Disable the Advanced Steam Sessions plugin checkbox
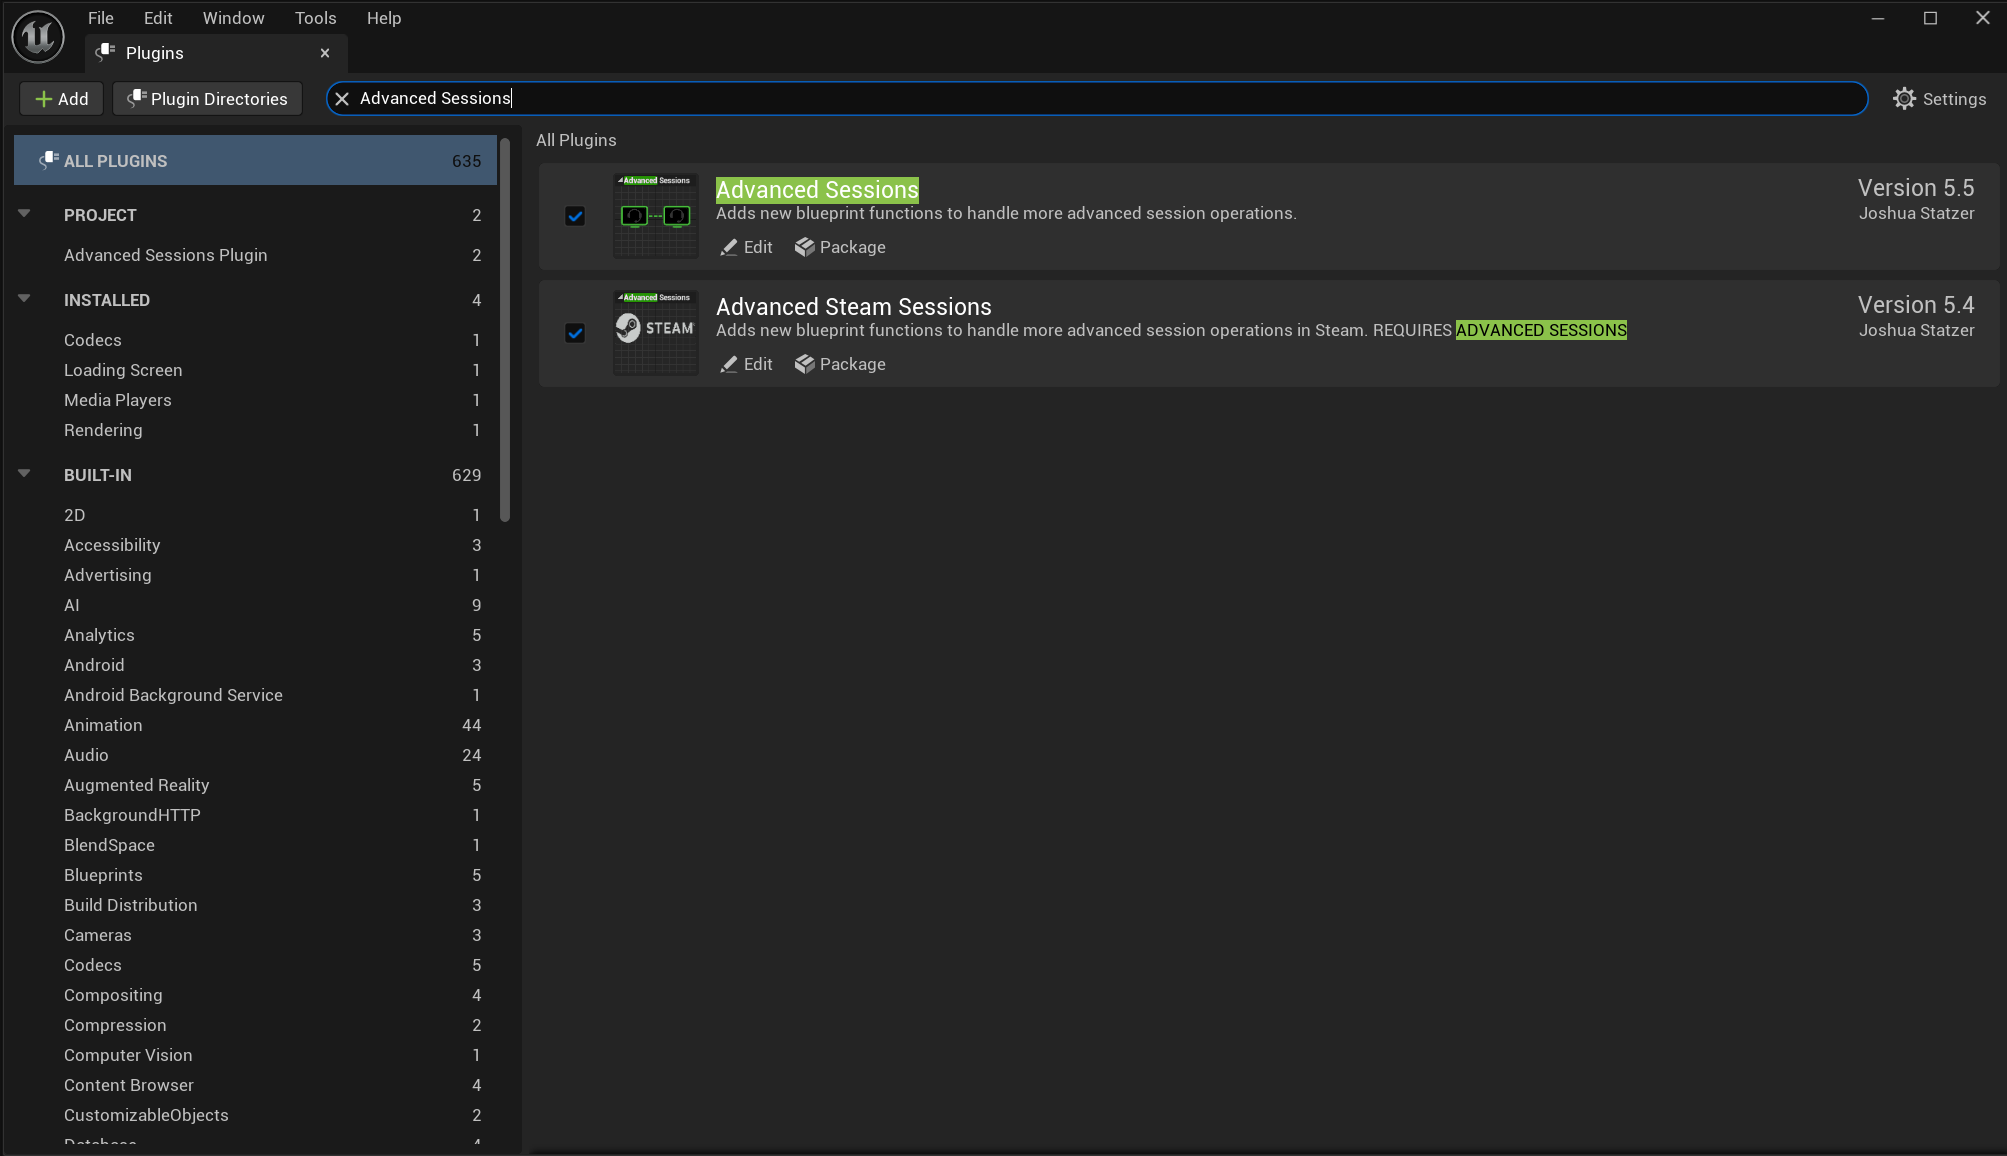Screen dimensions: 2007x1156 click(575, 333)
